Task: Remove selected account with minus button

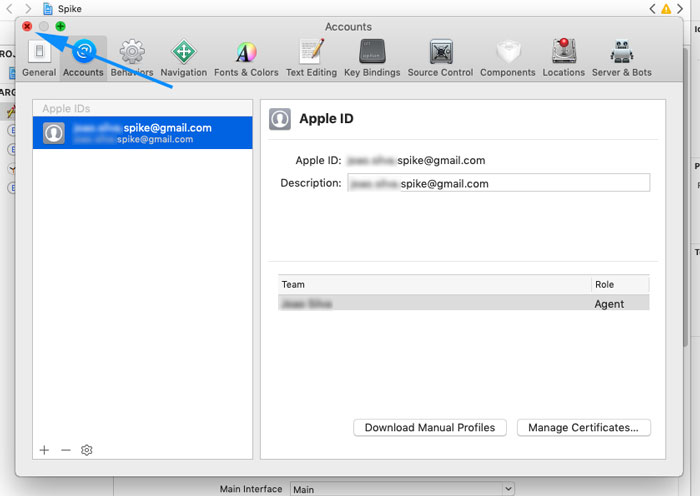Action: point(66,450)
